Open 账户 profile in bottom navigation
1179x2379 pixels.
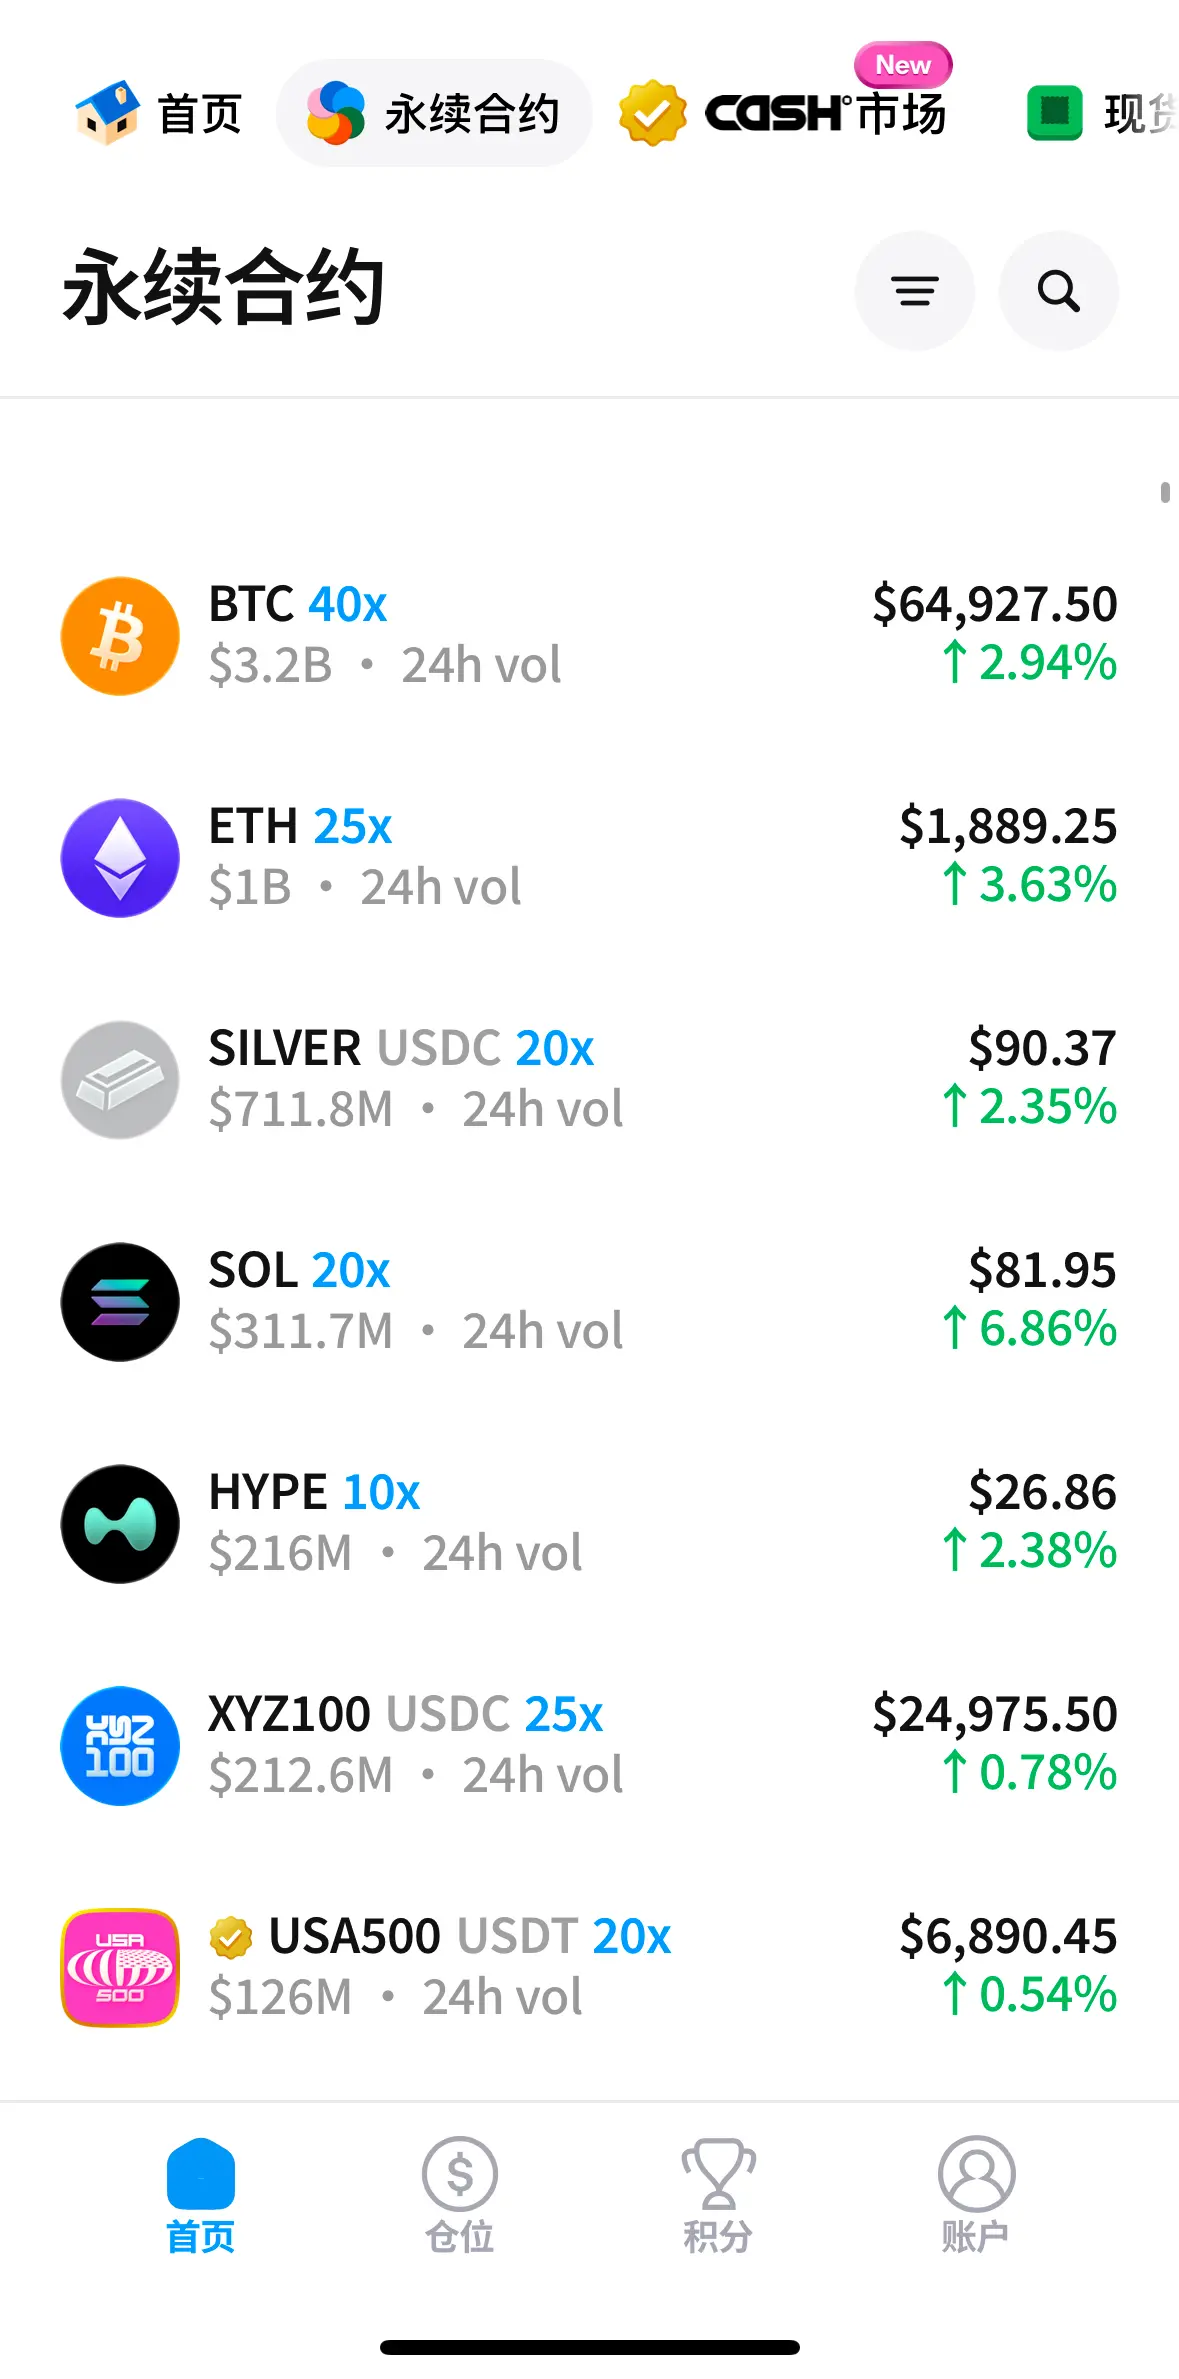click(976, 2195)
